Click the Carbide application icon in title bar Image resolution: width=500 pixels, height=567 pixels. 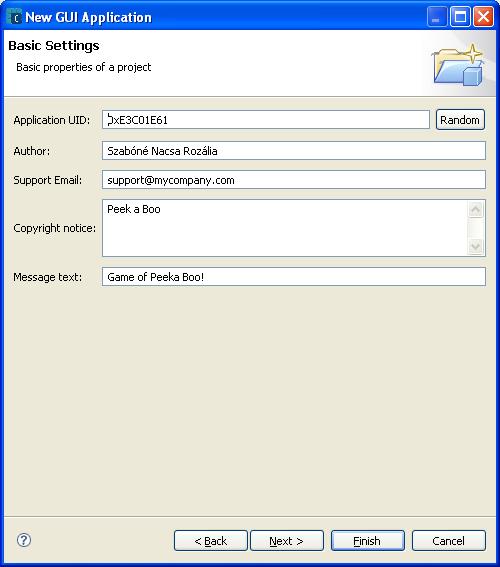(14, 17)
